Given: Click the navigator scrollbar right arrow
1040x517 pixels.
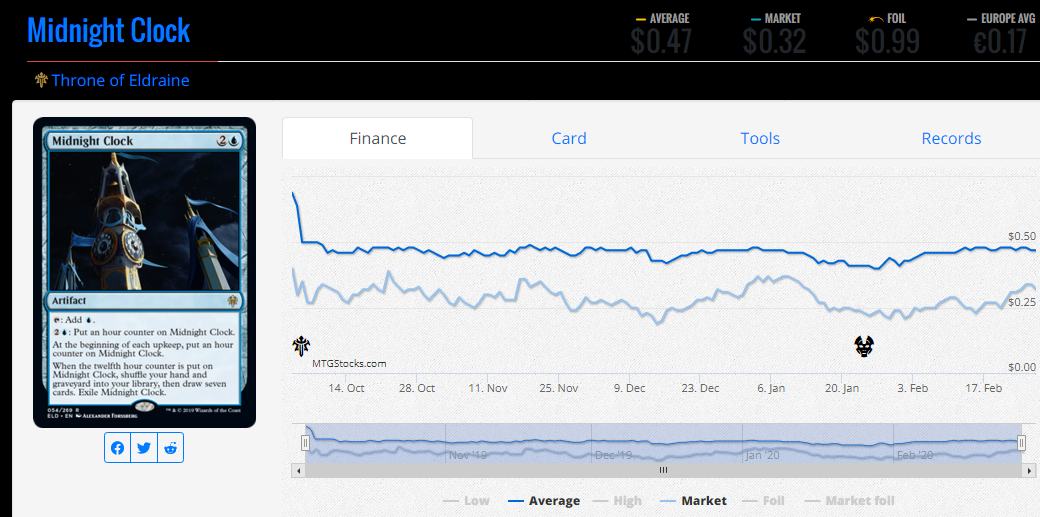Looking at the screenshot, I should pyautogui.click(x=1029, y=470).
